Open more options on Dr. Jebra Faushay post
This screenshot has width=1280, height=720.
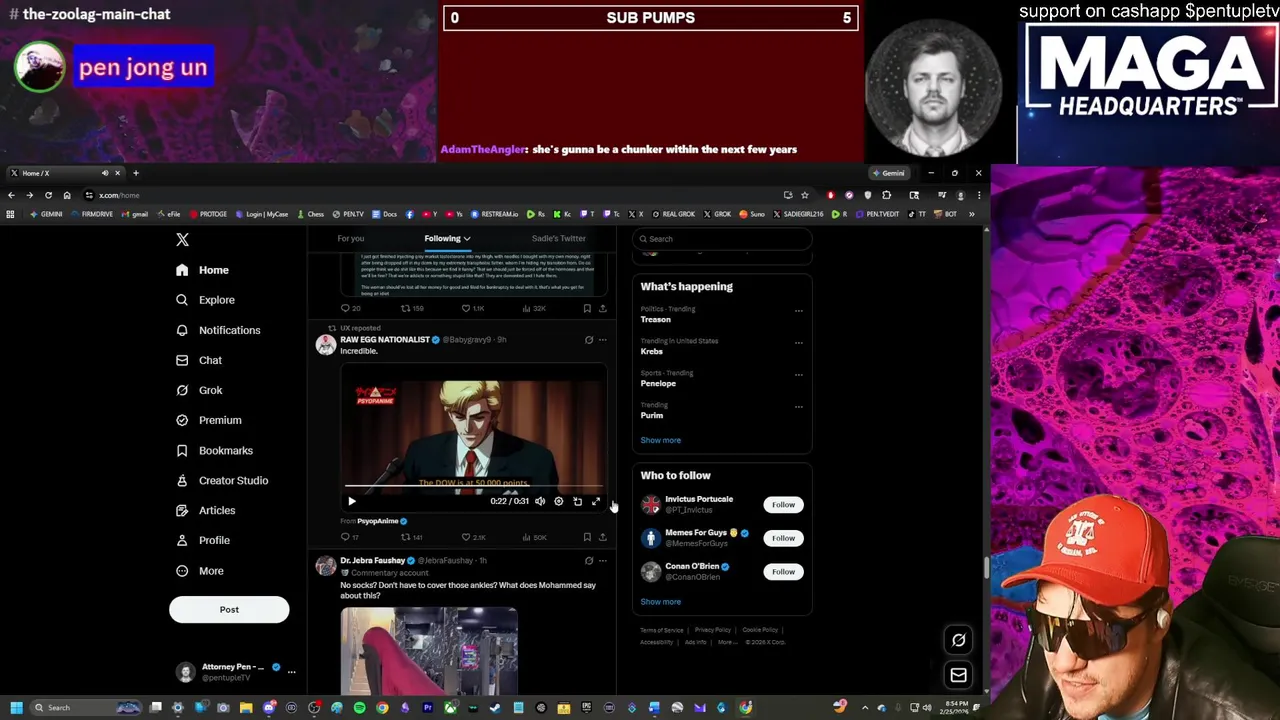[602, 561]
